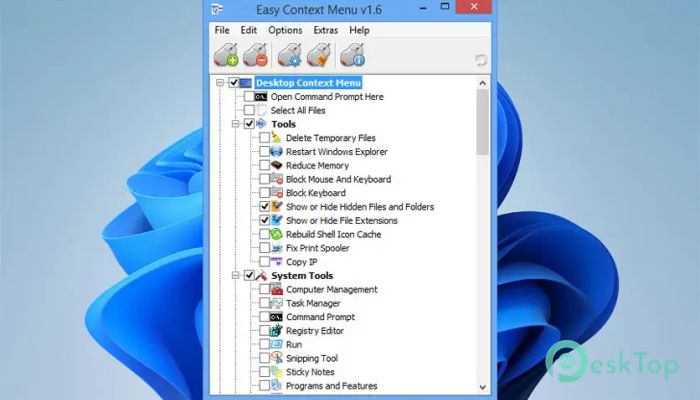
Task: Check the Copy IP checkbox
Action: (x=264, y=262)
